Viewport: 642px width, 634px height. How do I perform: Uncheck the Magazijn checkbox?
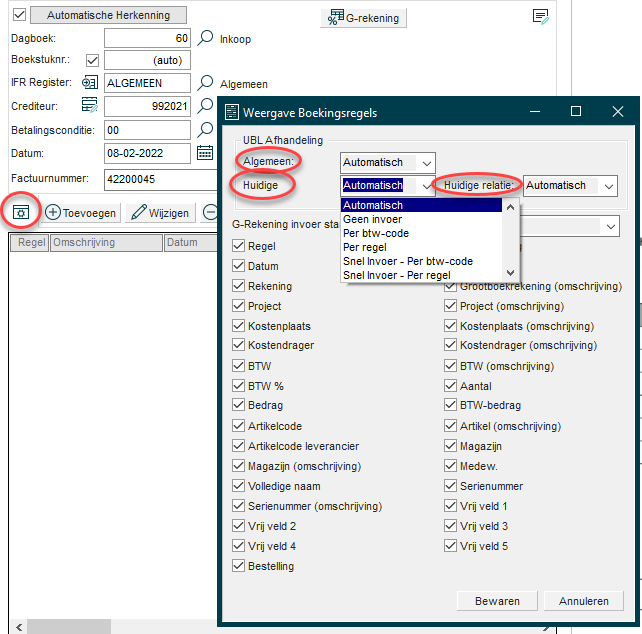click(450, 445)
